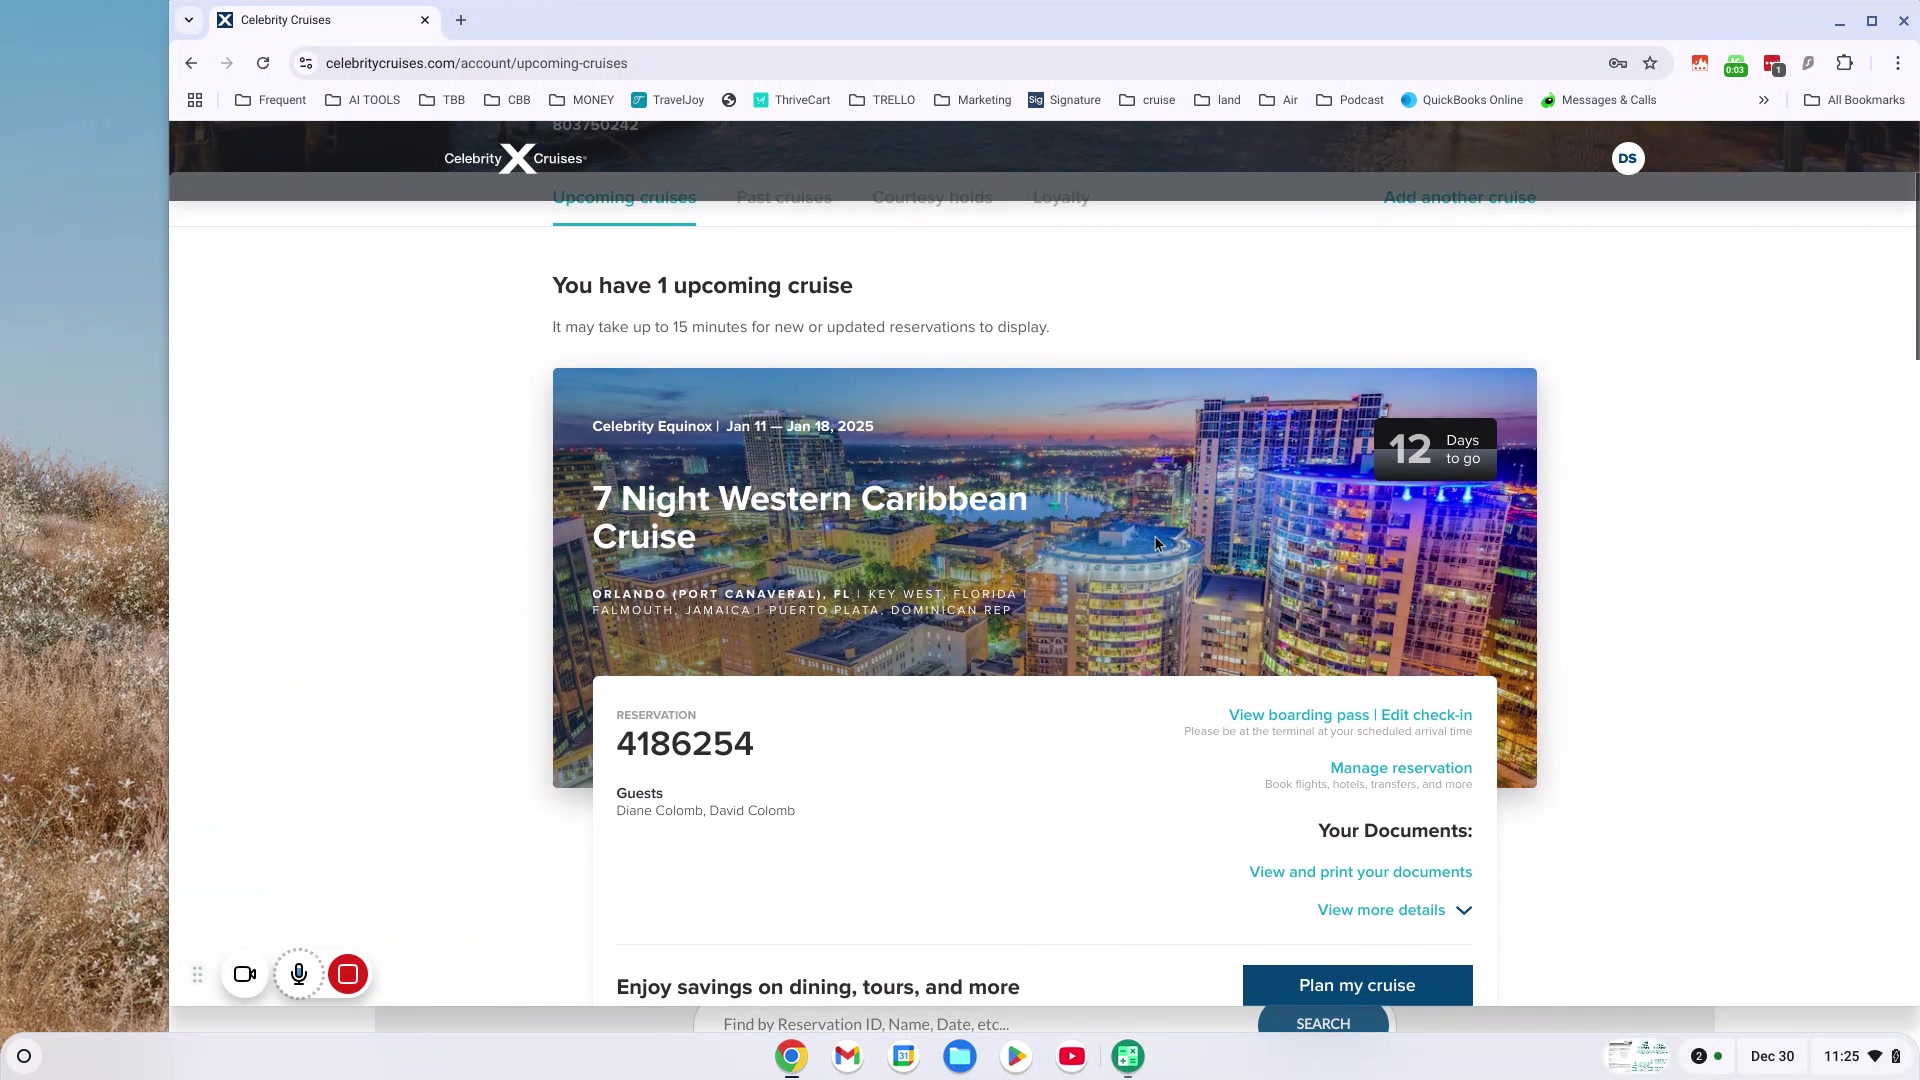Open Gmail from the shelf
Screen dimensions: 1920x1080
pyautogui.click(x=847, y=1056)
